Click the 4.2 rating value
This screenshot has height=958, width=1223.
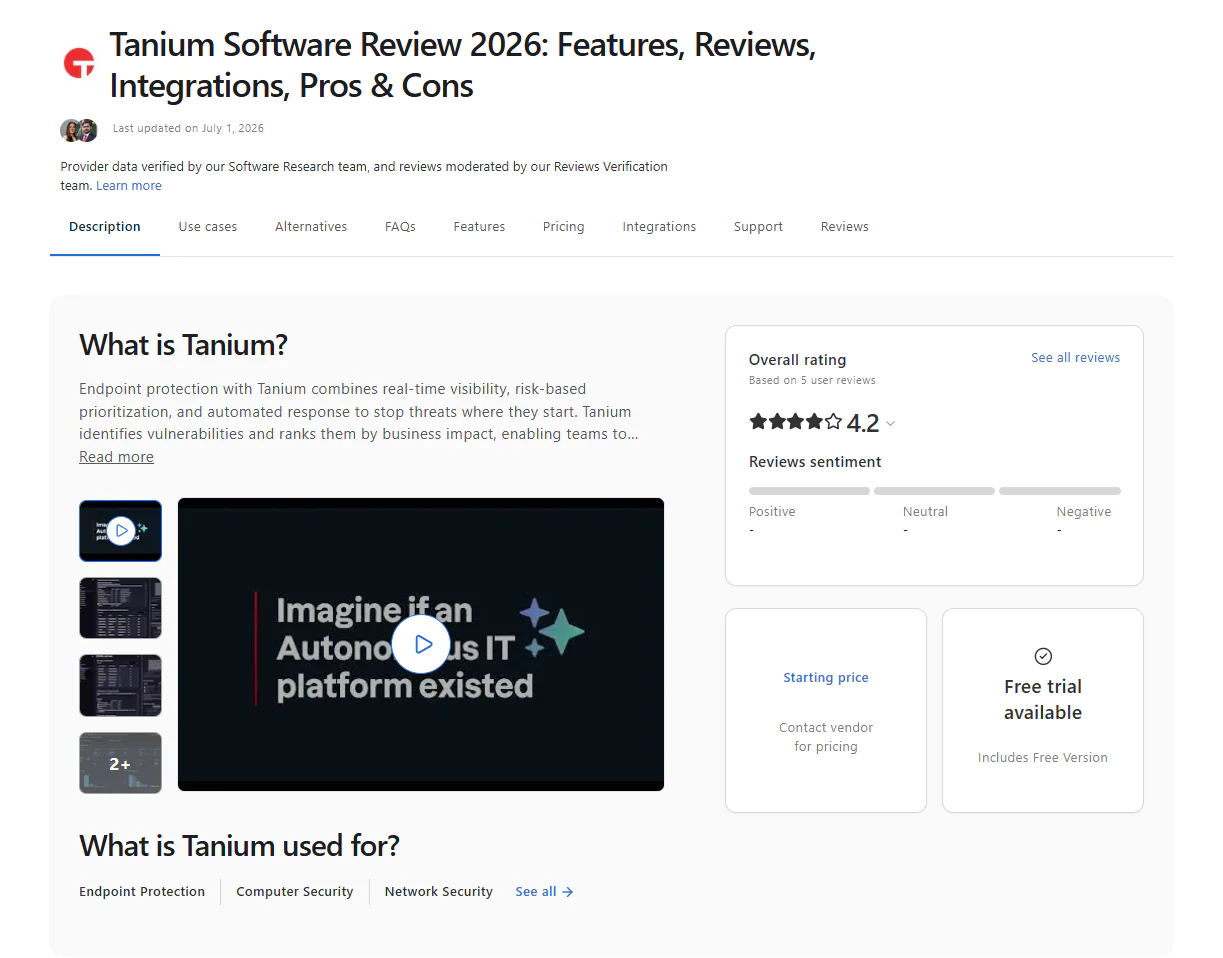(863, 423)
